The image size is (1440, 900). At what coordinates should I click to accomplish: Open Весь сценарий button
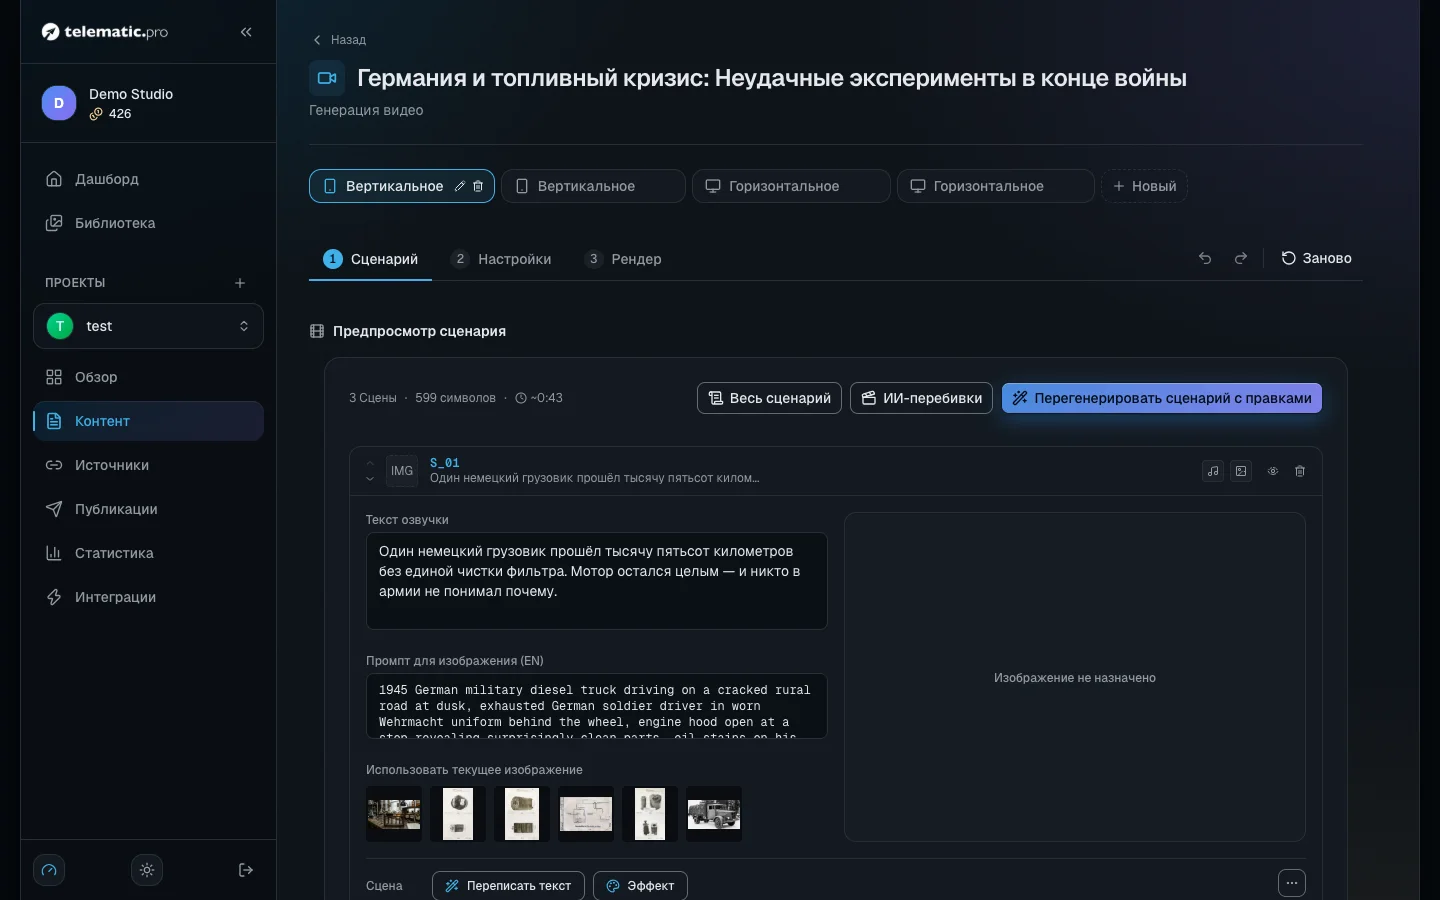(769, 398)
